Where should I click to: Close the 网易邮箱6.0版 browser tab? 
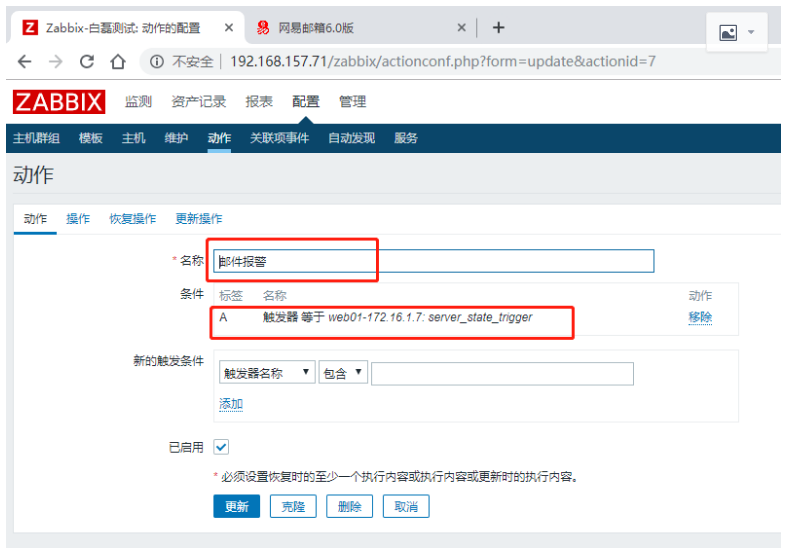461,28
